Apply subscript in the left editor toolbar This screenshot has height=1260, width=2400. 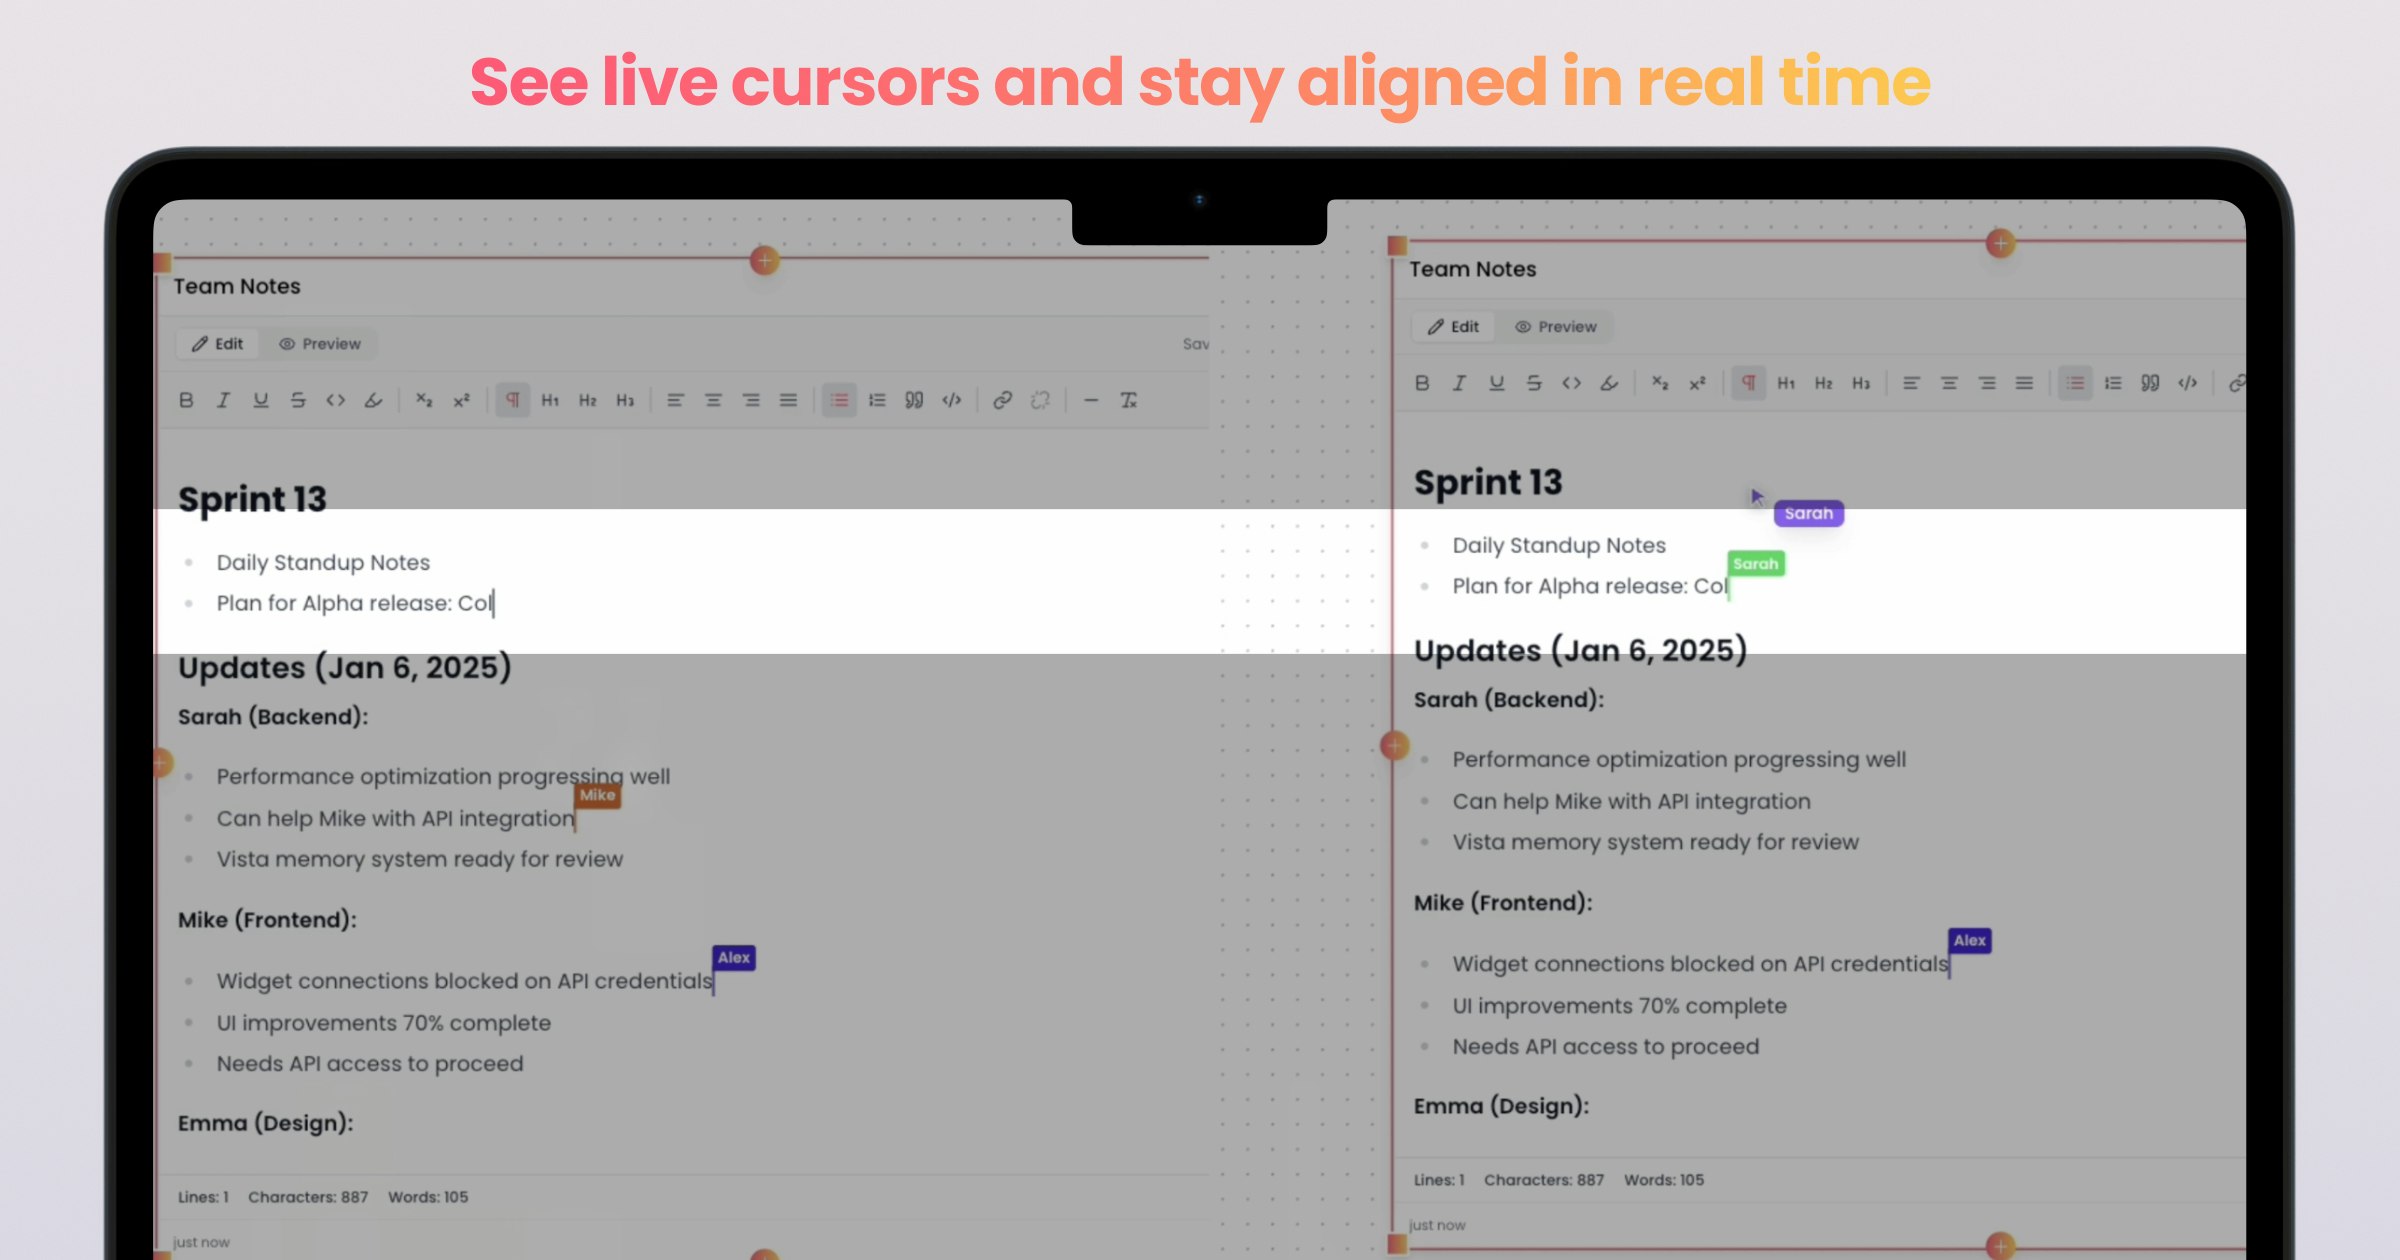coord(424,400)
